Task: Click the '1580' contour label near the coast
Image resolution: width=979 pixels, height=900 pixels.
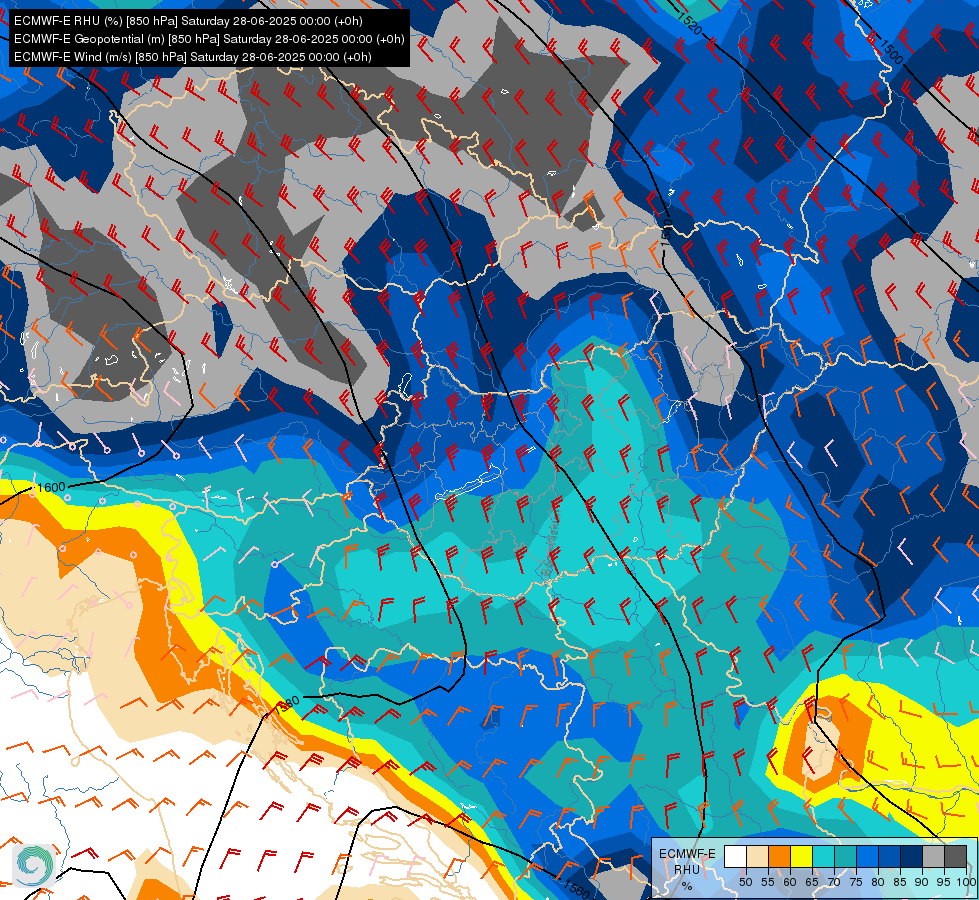Action: tap(287, 703)
